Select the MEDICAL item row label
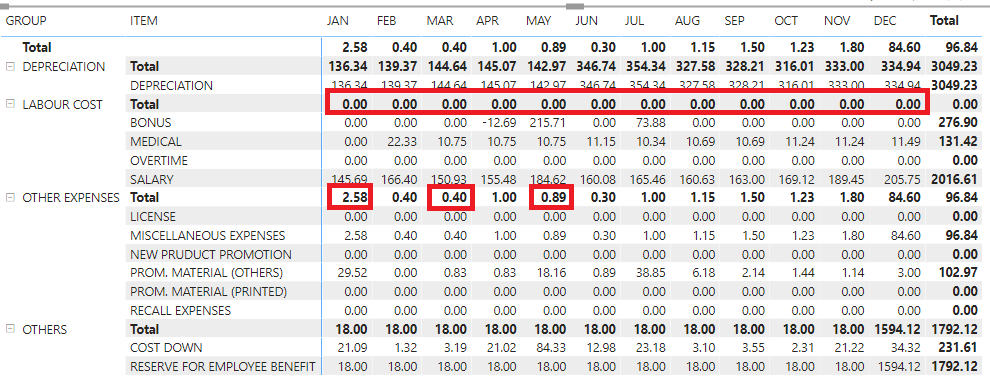This screenshot has height=390, width=990. 155,141
